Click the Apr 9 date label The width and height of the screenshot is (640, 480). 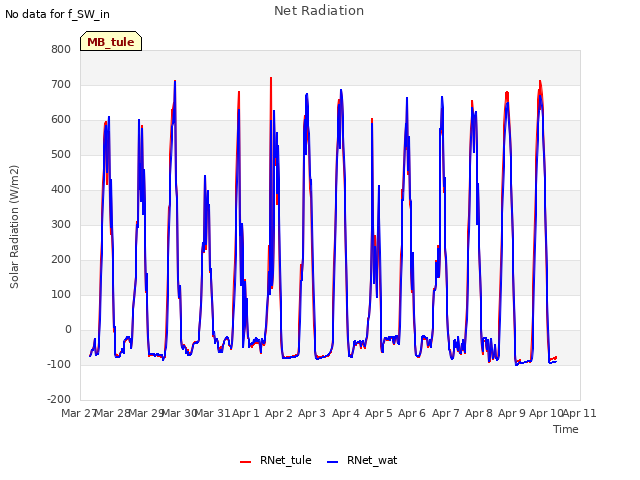[x=512, y=413]
